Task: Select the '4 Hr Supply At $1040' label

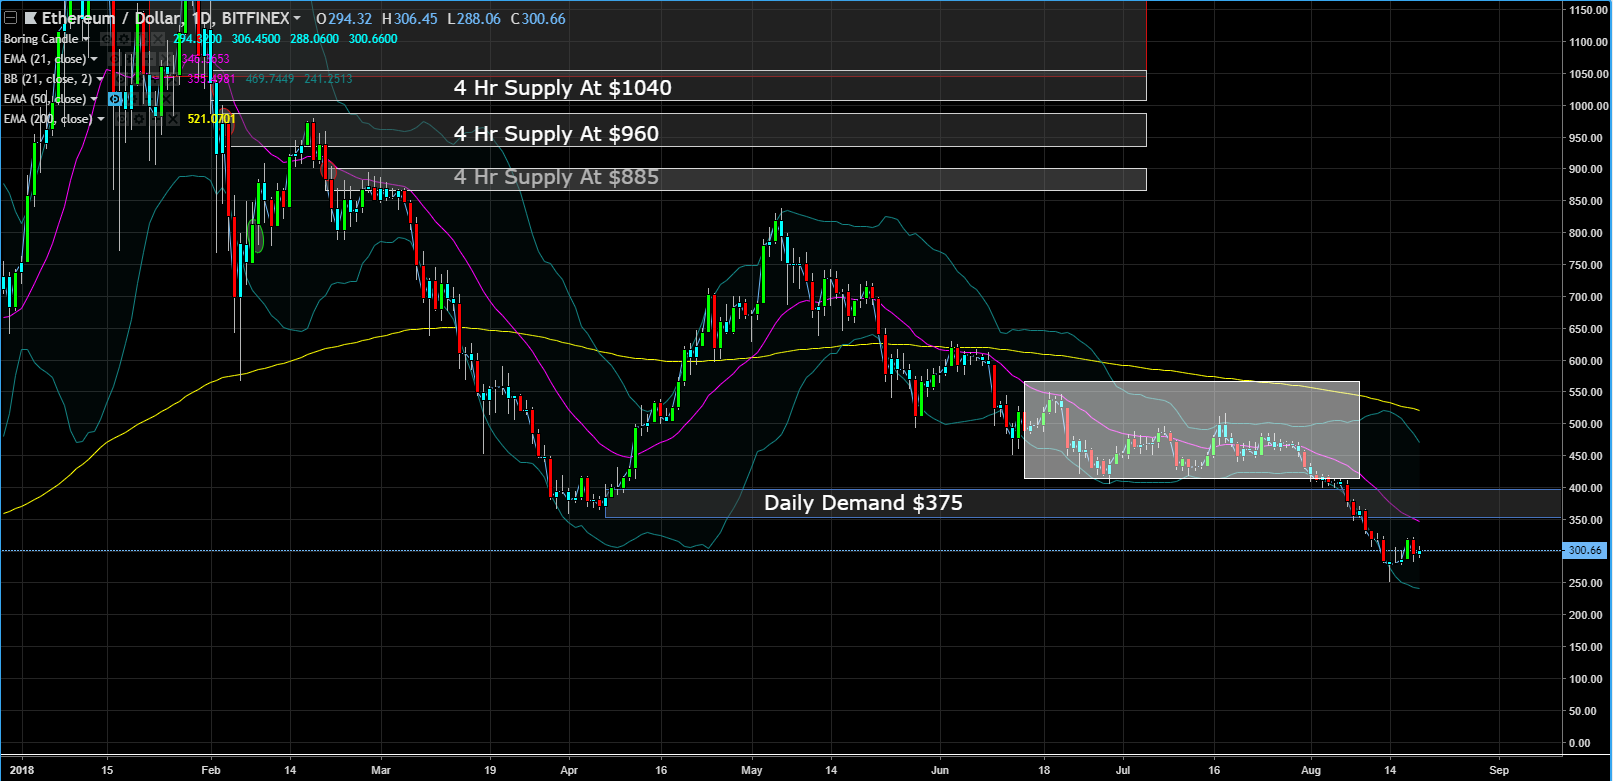Action: click(x=562, y=88)
